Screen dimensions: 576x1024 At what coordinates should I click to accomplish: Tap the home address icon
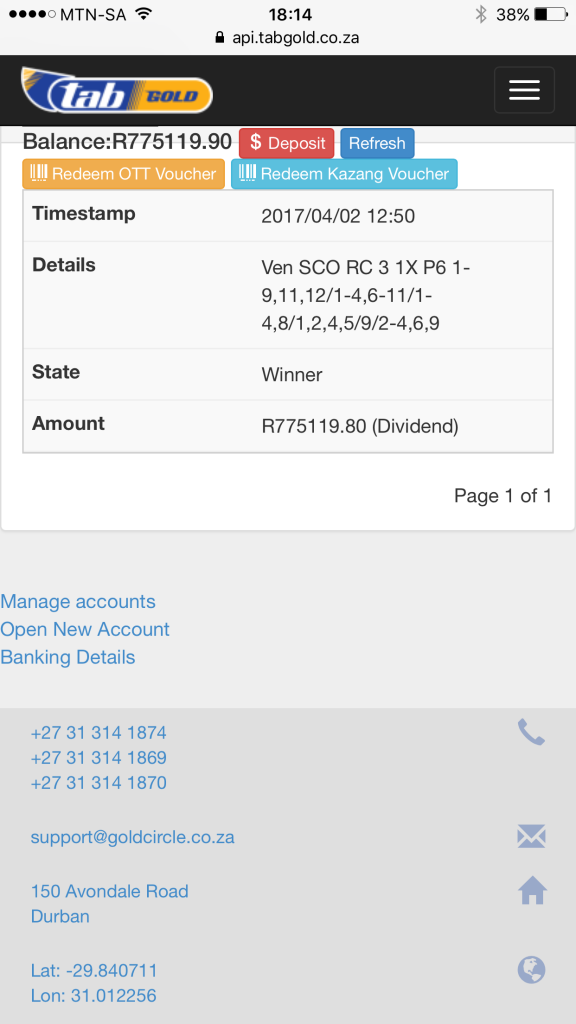532,890
